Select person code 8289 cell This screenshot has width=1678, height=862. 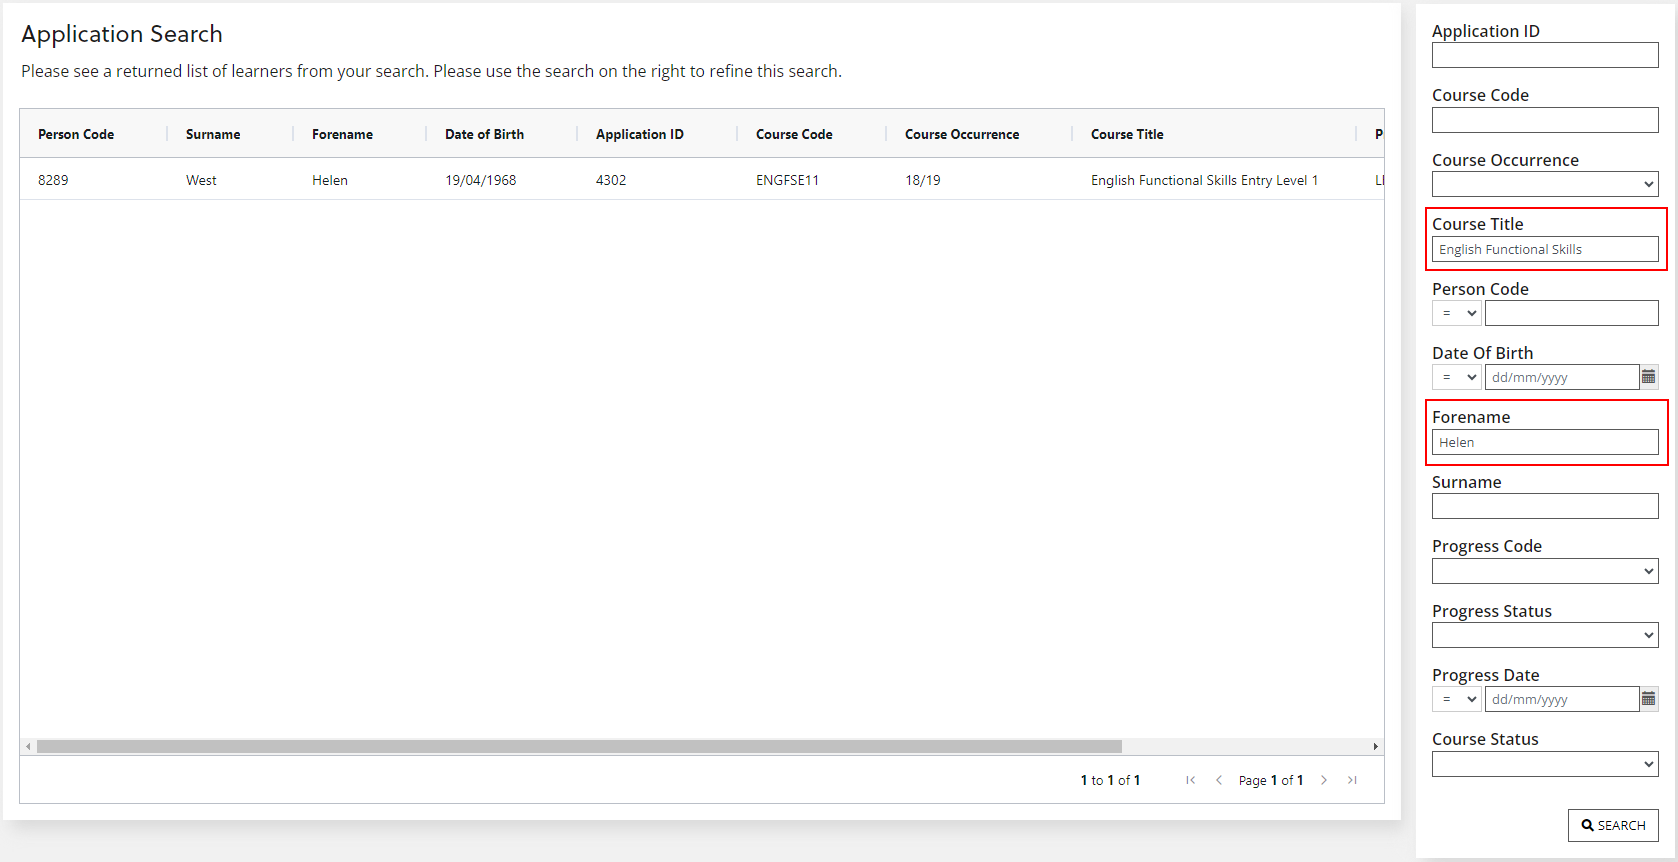click(53, 180)
